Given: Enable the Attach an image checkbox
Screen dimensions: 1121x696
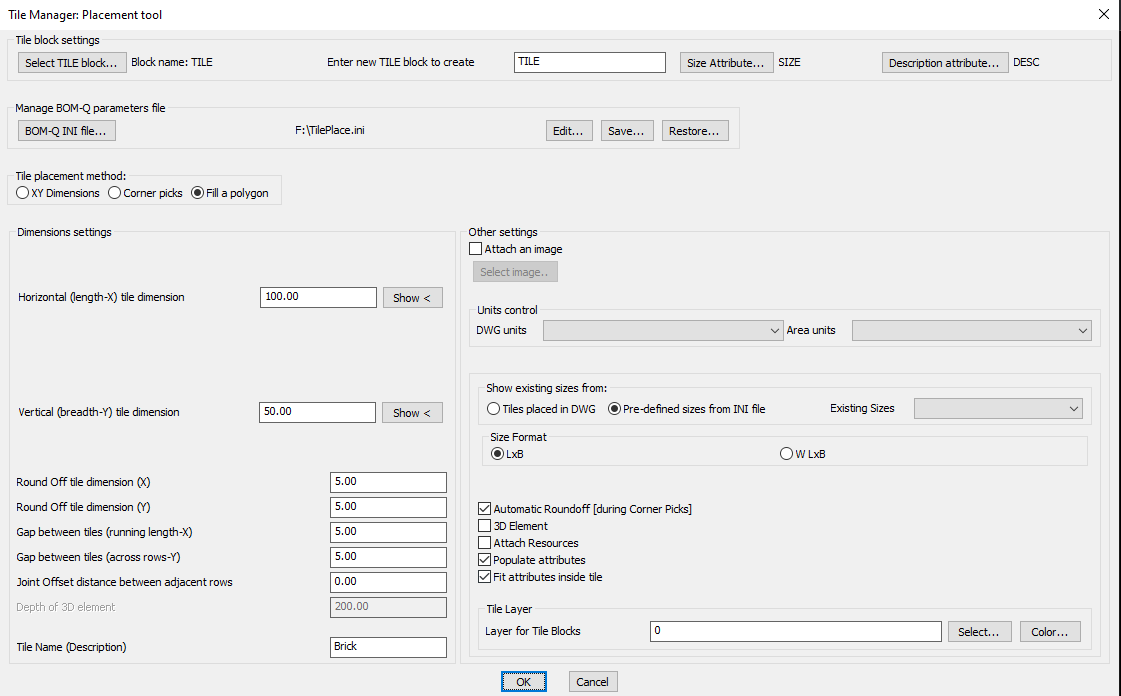Looking at the screenshot, I should coord(476,248).
